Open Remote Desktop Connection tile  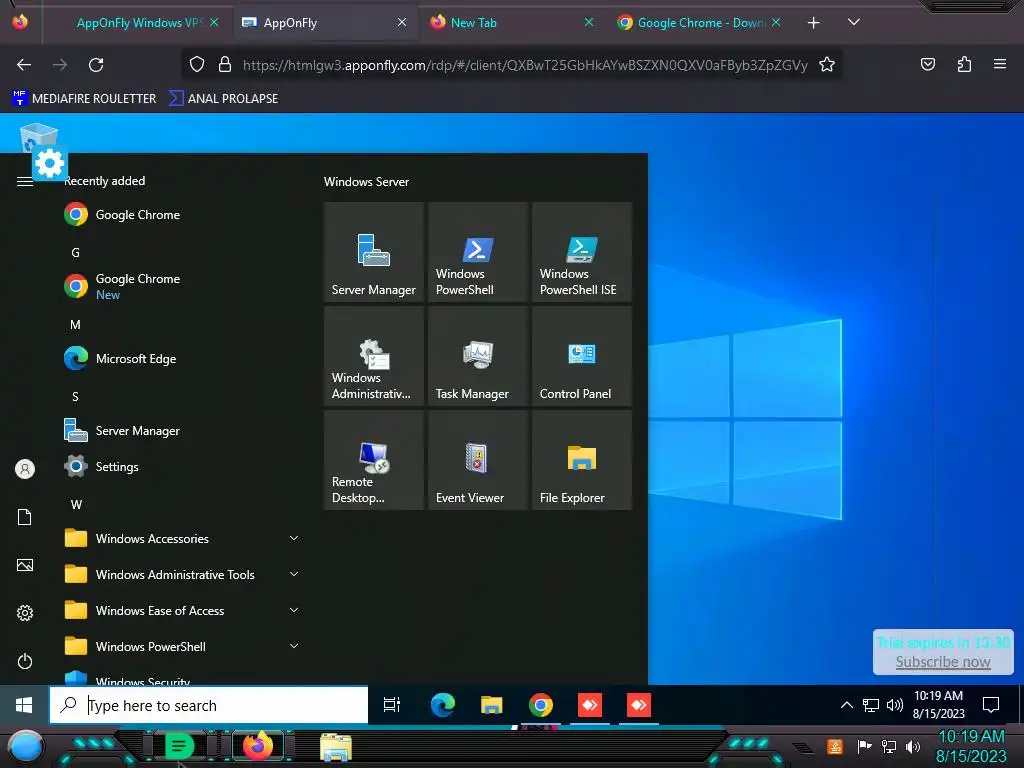374,460
